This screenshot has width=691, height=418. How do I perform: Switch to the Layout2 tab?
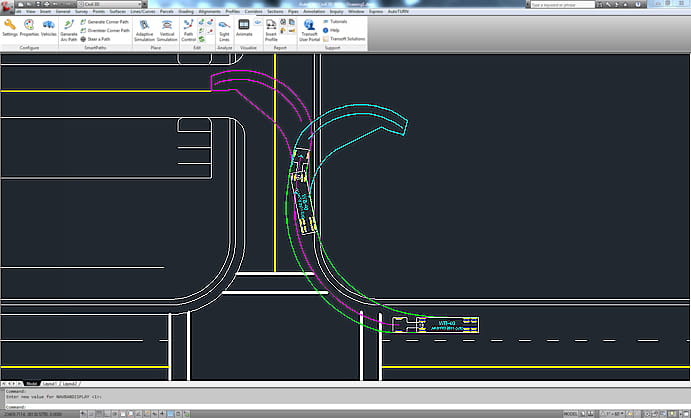pos(70,384)
